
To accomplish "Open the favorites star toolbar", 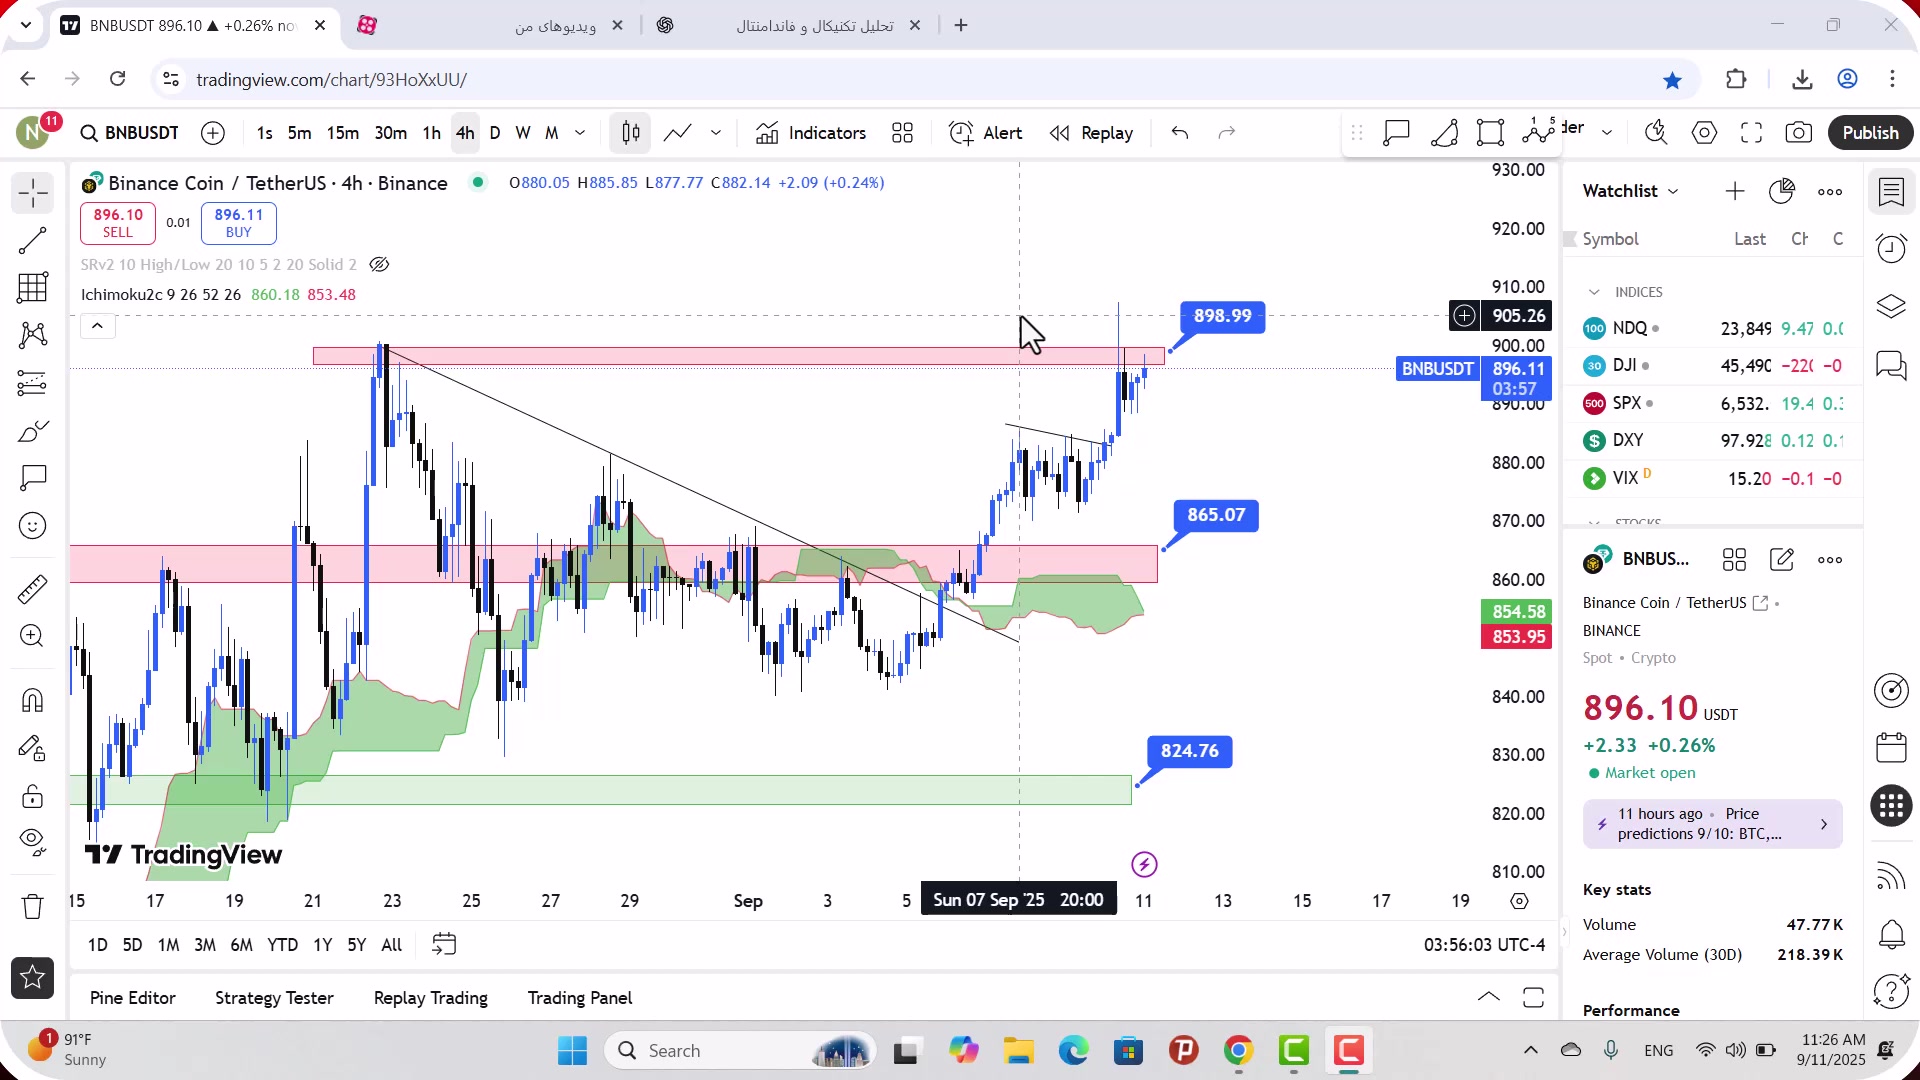I will [x=32, y=978].
